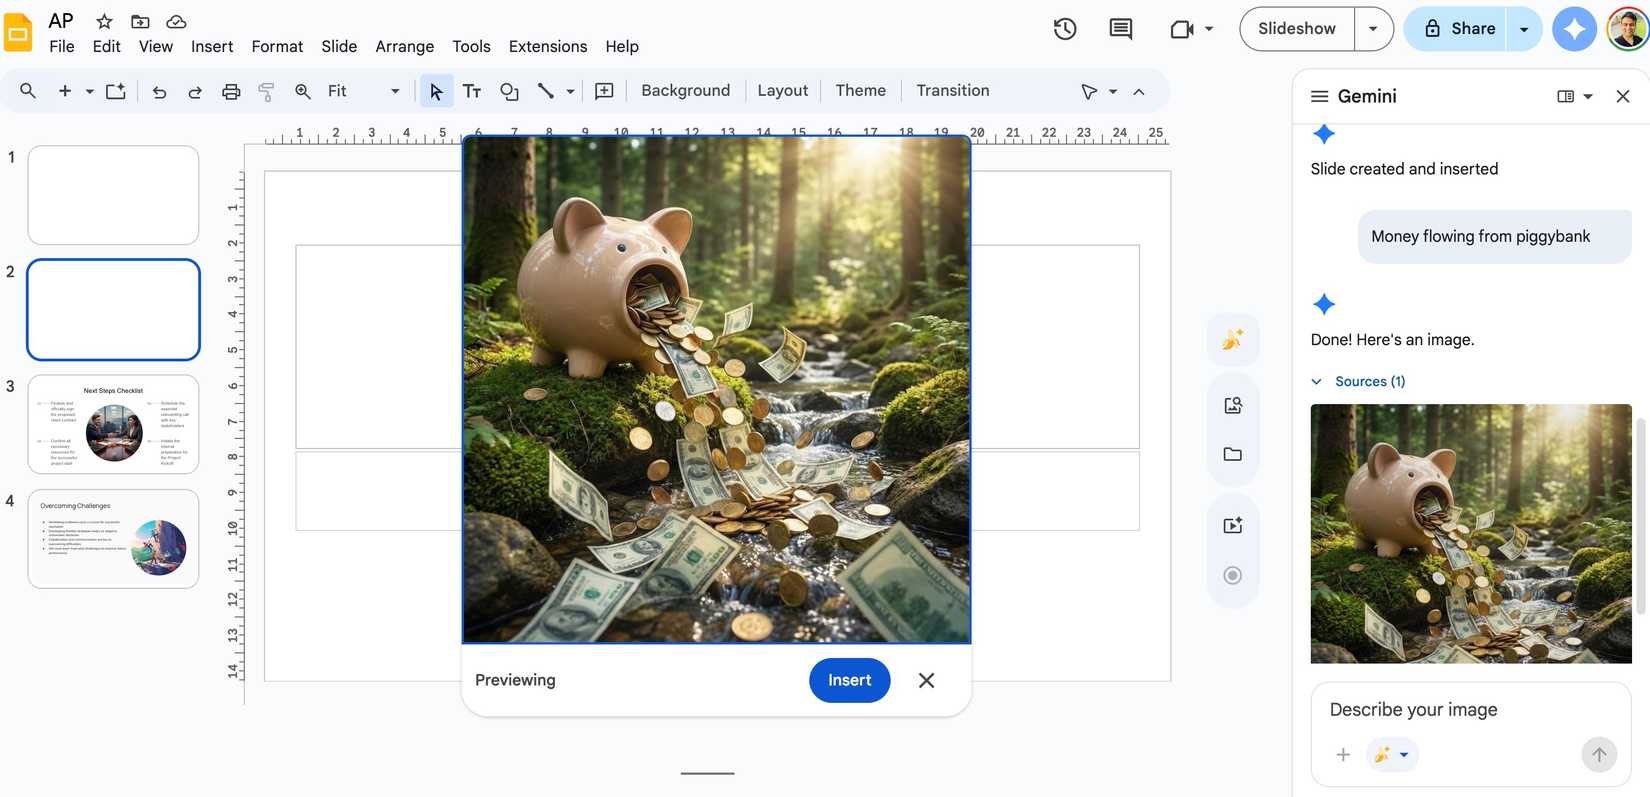Image resolution: width=1650 pixels, height=797 pixels.
Task: Click the record circle side rail icon
Action: point(1233,575)
